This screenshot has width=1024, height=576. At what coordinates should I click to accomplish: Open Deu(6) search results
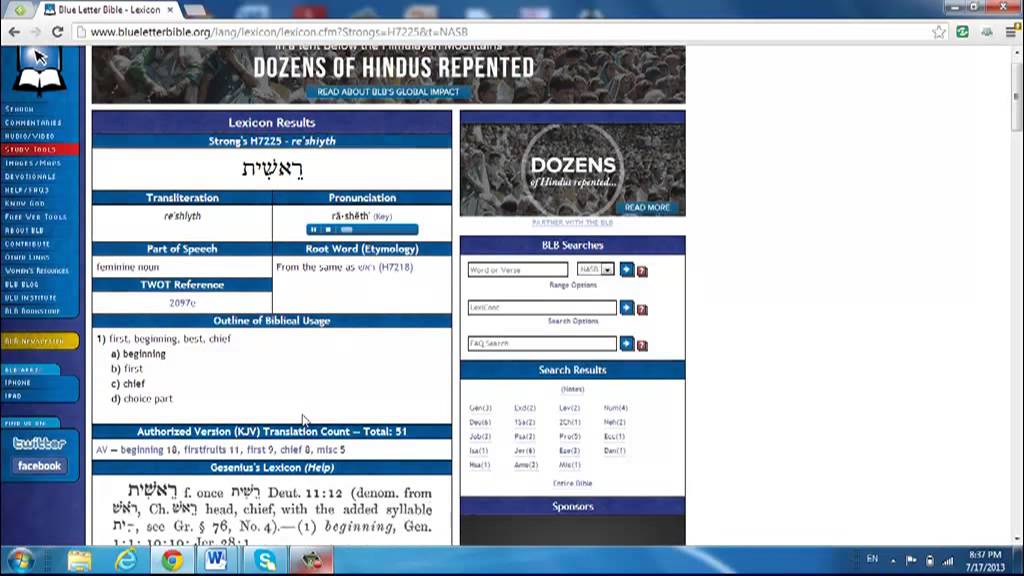(x=480, y=423)
